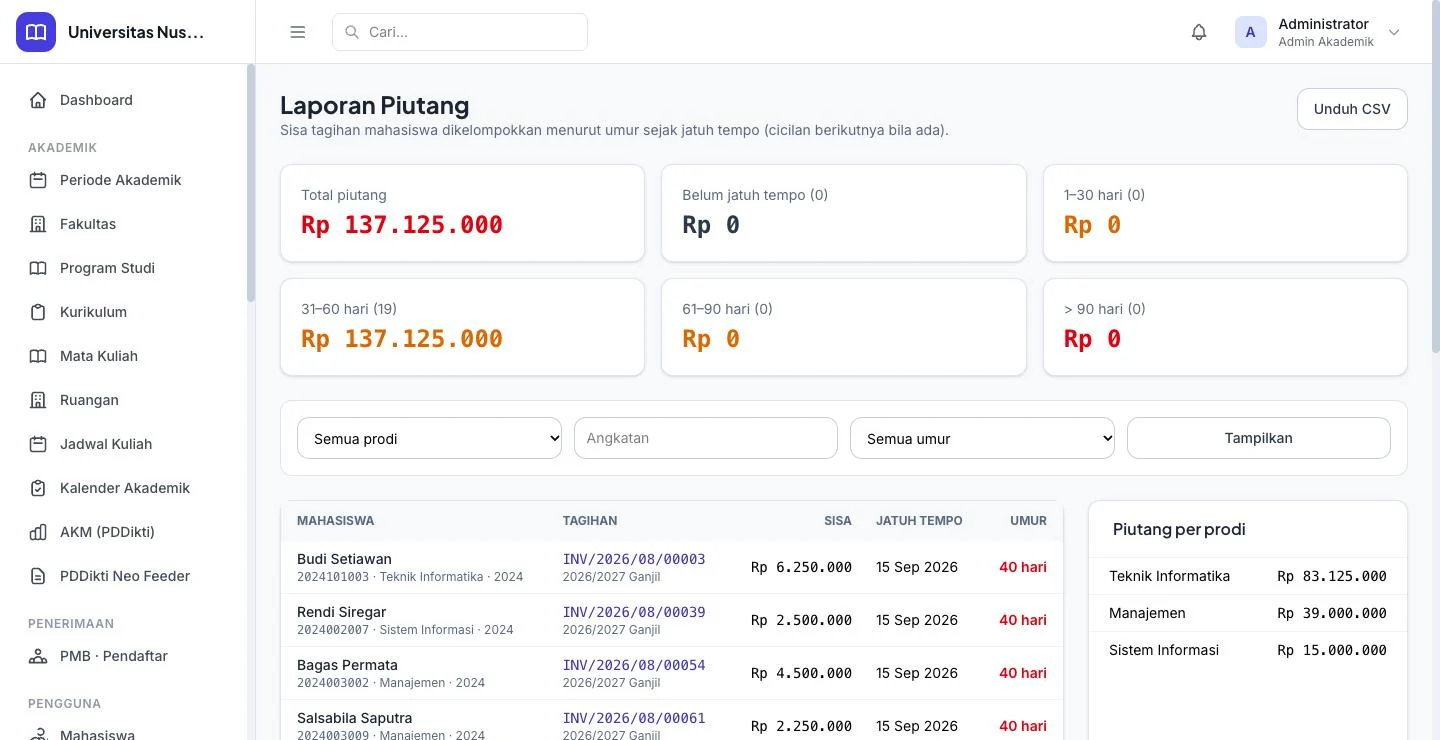Expand the Administrator account chevron
This screenshot has width=1440, height=740.
[1394, 32]
